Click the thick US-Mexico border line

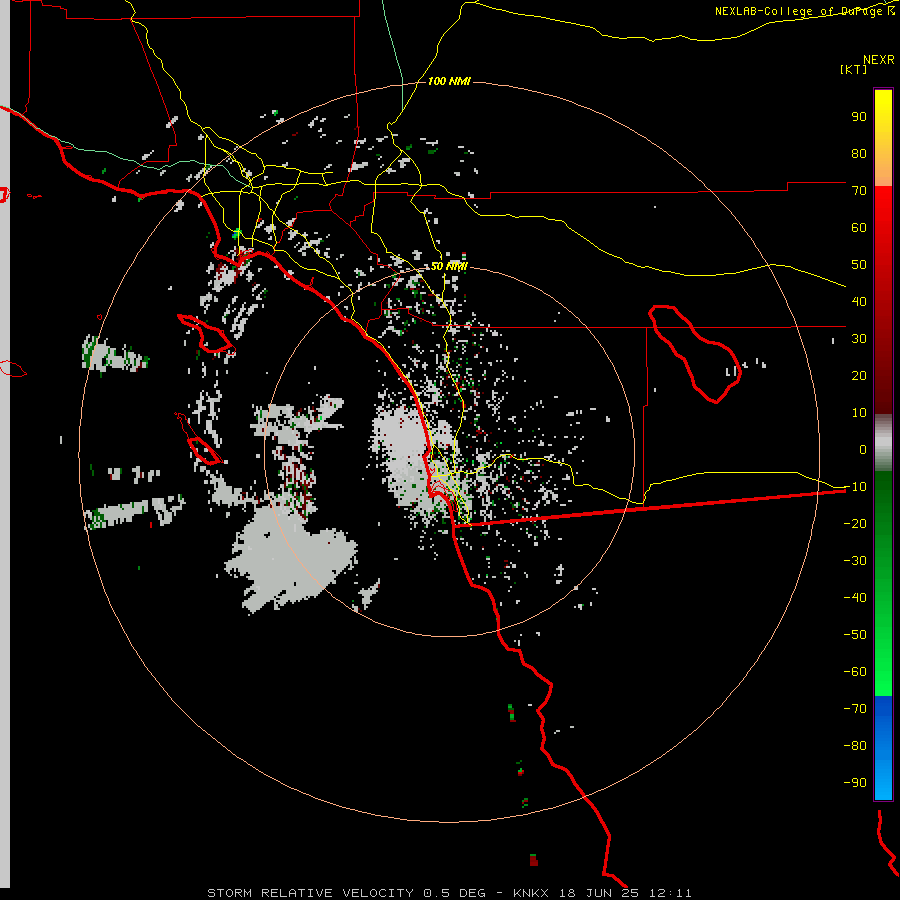click(x=649, y=507)
